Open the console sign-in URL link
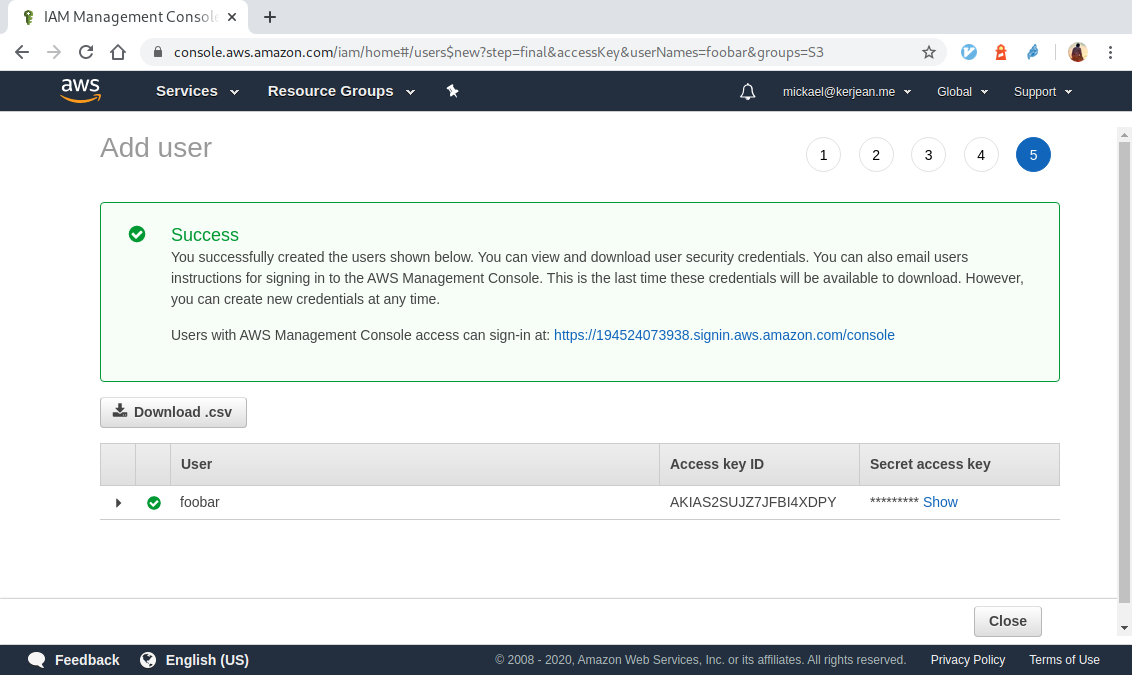This screenshot has height=675, width=1132. pyautogui.click(x=724, y=335)
